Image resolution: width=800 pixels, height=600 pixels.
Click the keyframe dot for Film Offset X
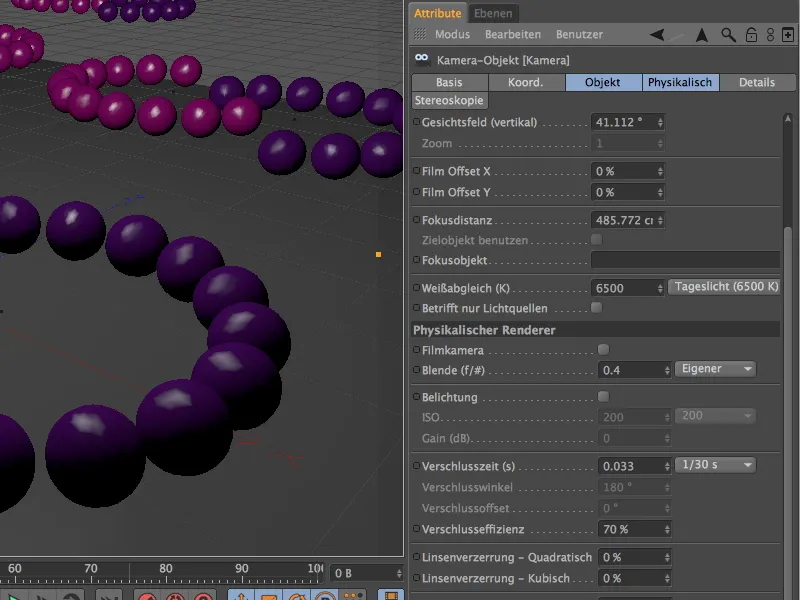[416, 171]
